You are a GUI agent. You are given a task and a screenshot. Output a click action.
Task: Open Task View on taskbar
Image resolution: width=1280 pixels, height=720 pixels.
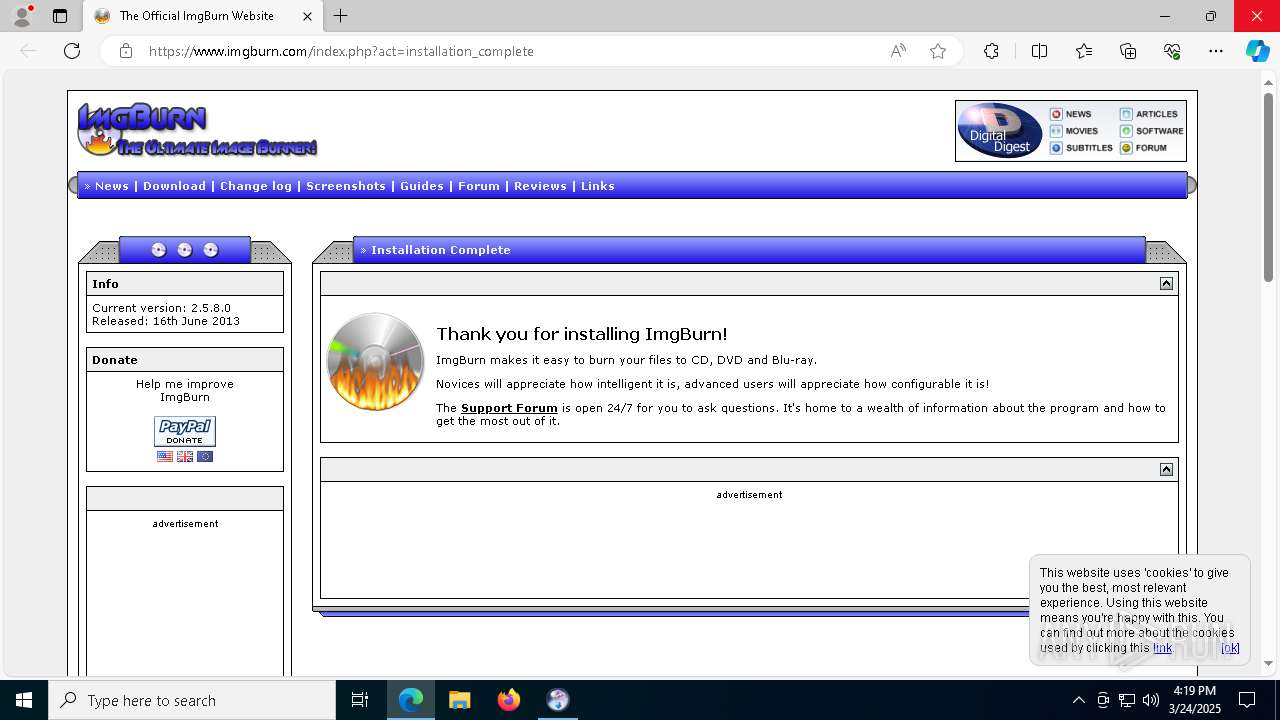pos(360,700)
